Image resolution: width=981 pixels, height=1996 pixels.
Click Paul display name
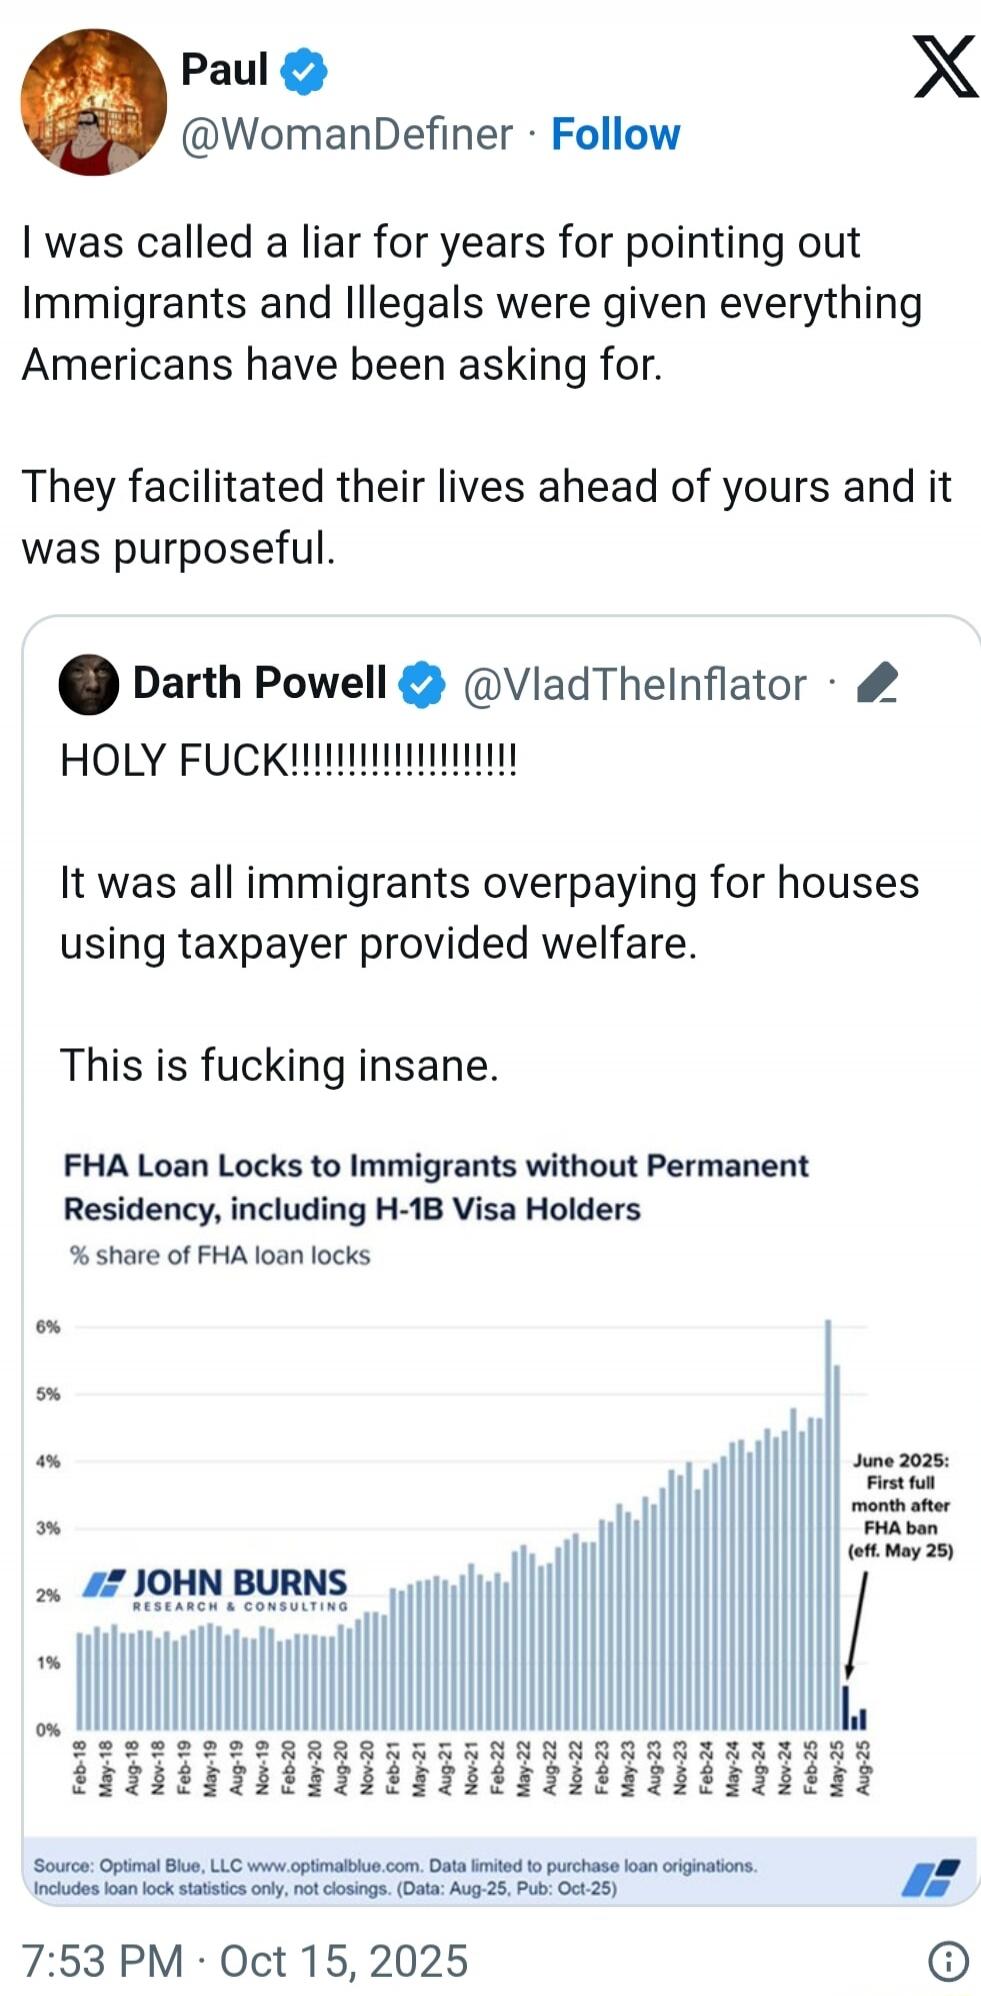224,70
